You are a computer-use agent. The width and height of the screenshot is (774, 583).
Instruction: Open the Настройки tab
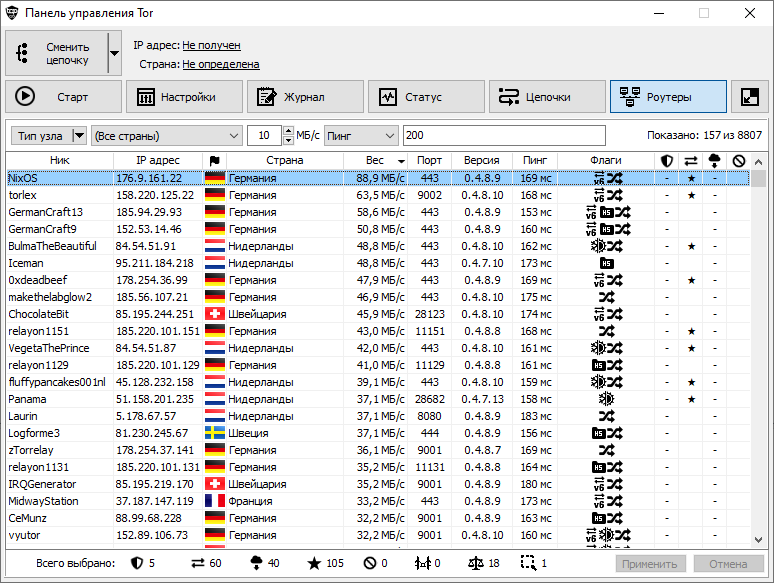coord(184,97)
